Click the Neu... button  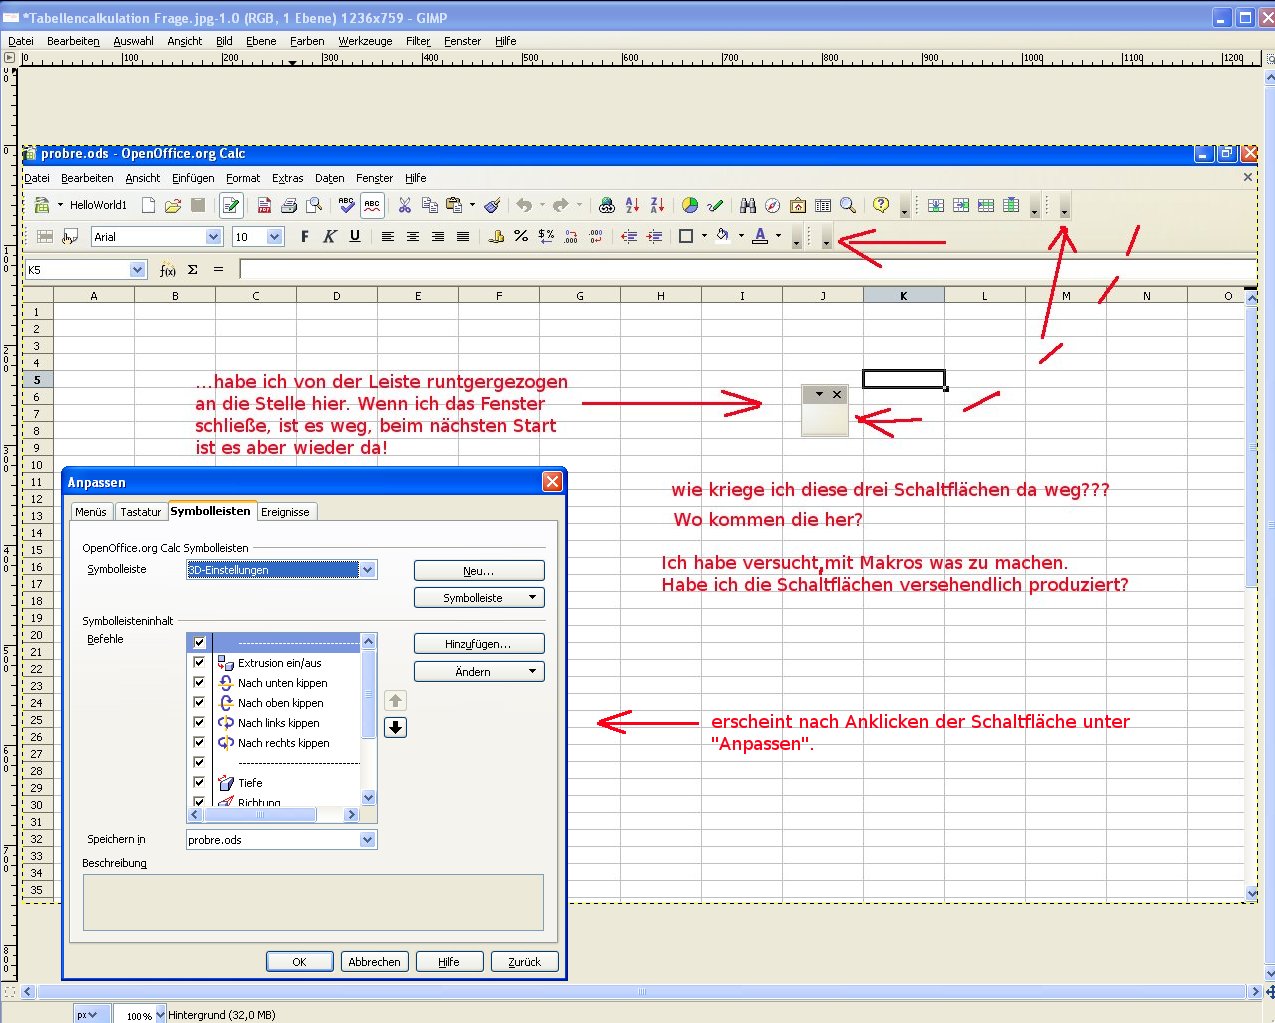click(479, 570)
